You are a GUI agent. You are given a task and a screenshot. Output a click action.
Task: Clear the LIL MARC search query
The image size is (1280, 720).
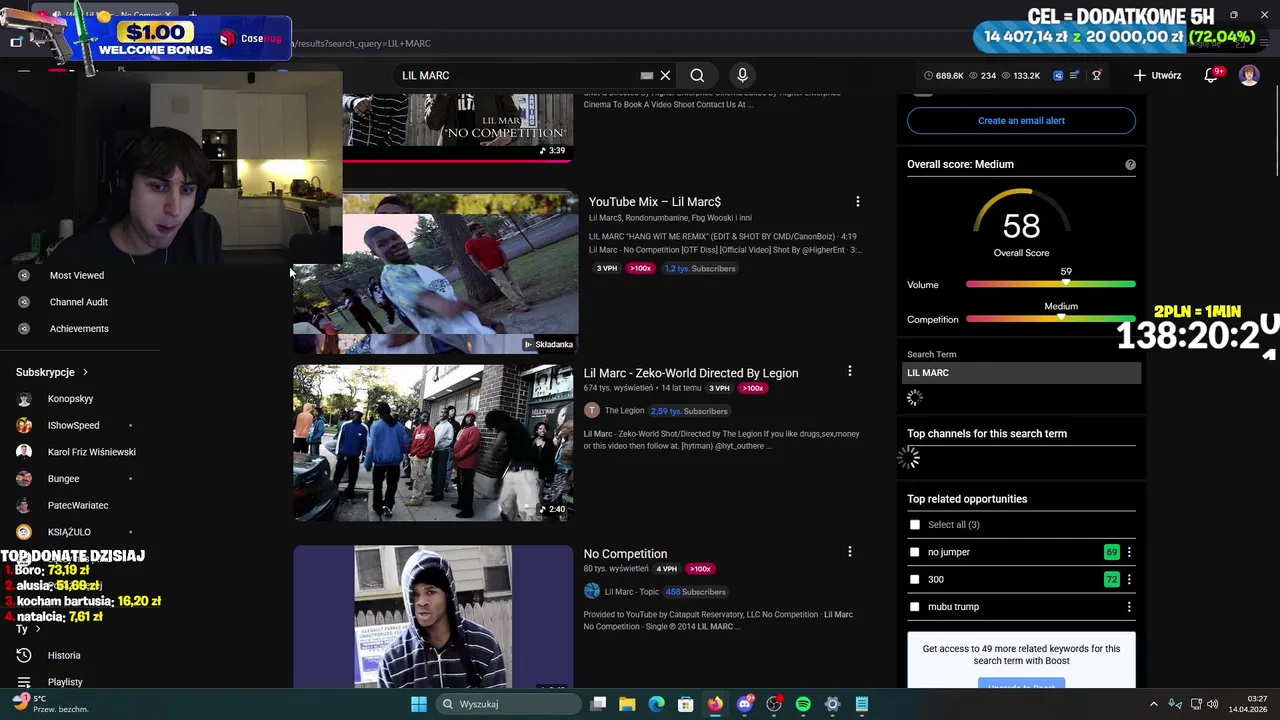pos(665,75)
